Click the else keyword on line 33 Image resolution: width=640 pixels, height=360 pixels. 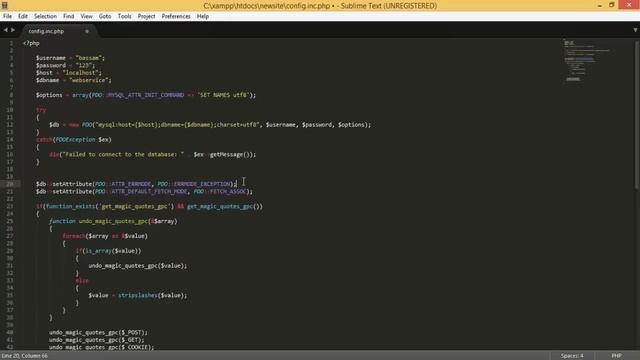click(x=82, y=280)
